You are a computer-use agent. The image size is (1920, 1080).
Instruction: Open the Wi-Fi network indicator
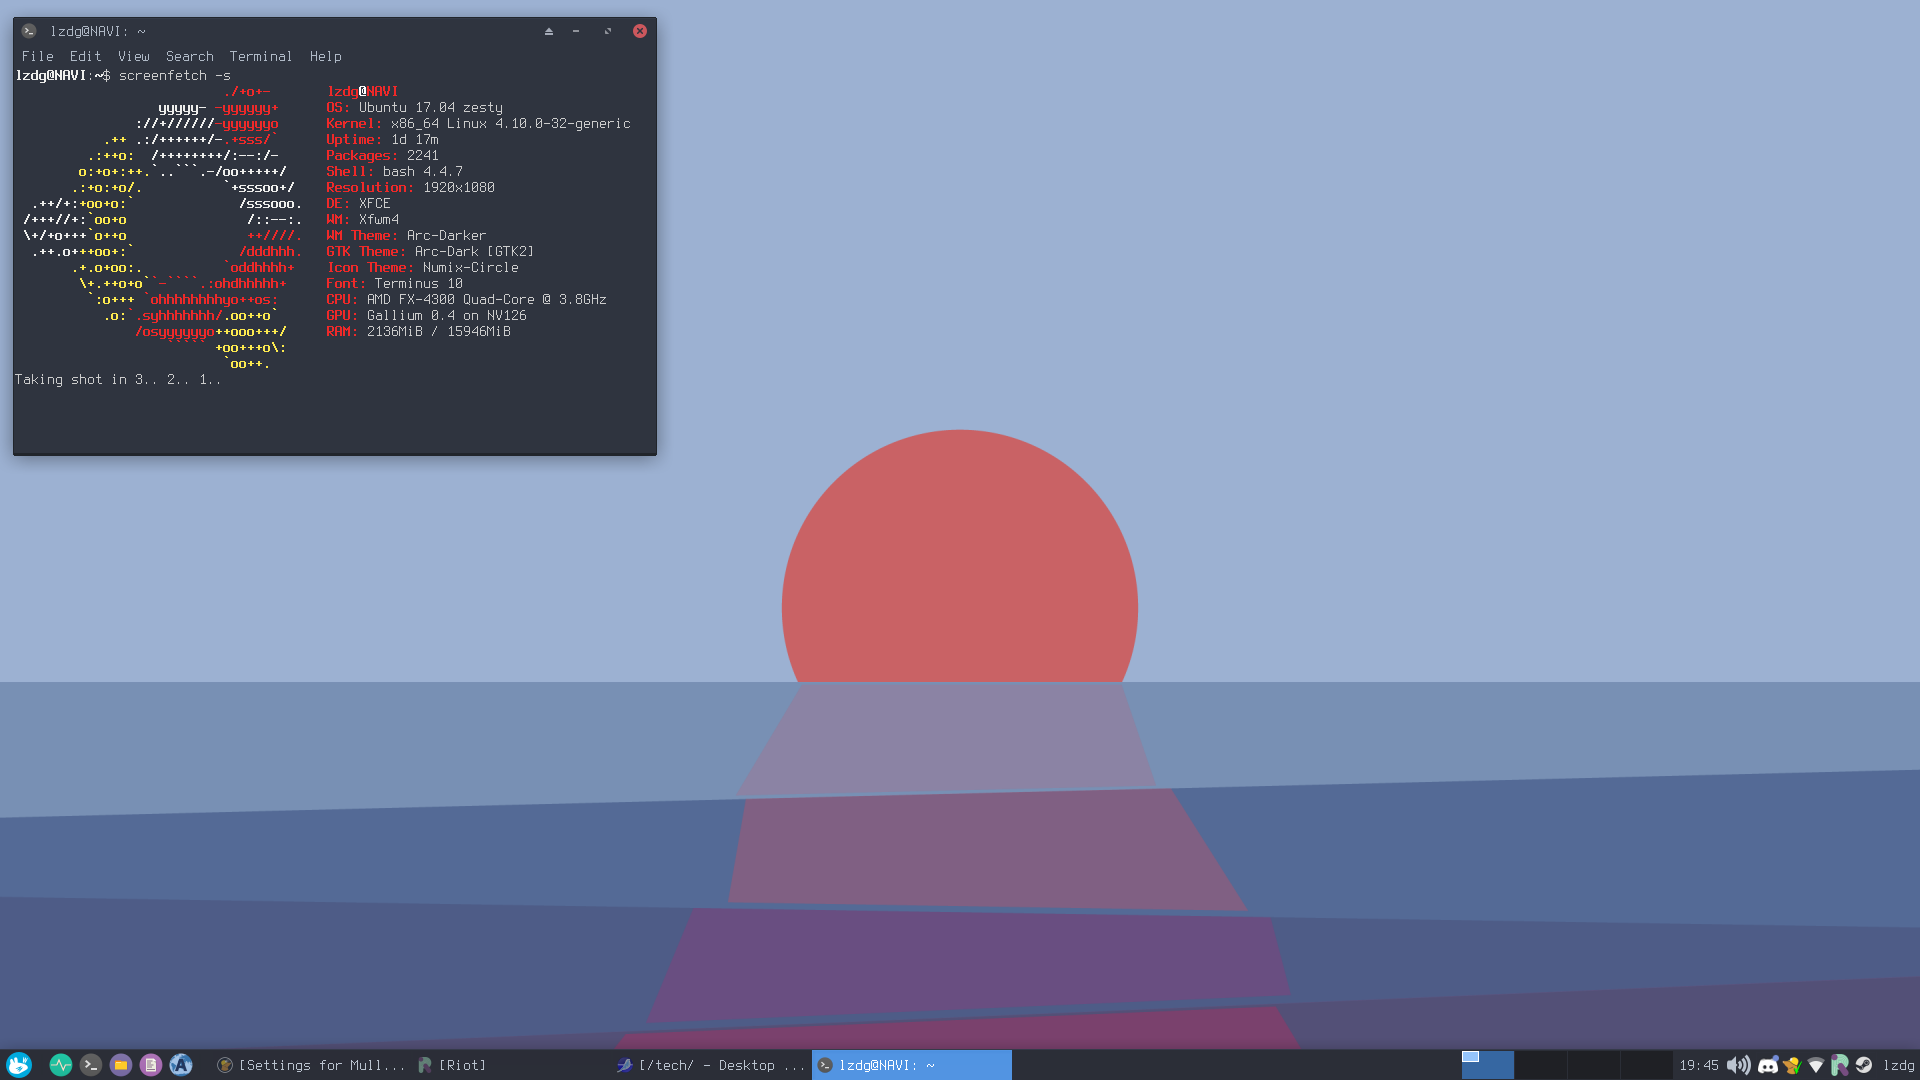[1816, 1065]
